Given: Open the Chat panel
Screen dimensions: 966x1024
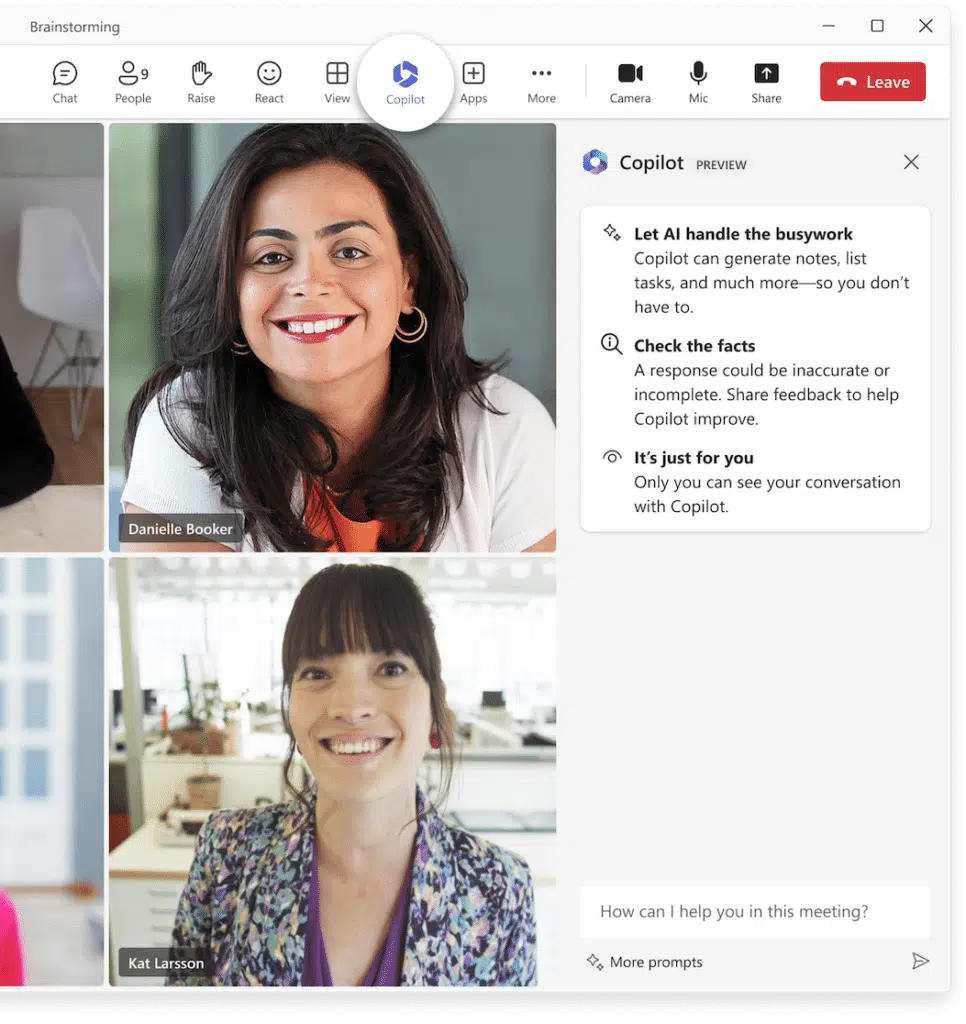Looking at the screenshot, I should [x=65, y=82].
